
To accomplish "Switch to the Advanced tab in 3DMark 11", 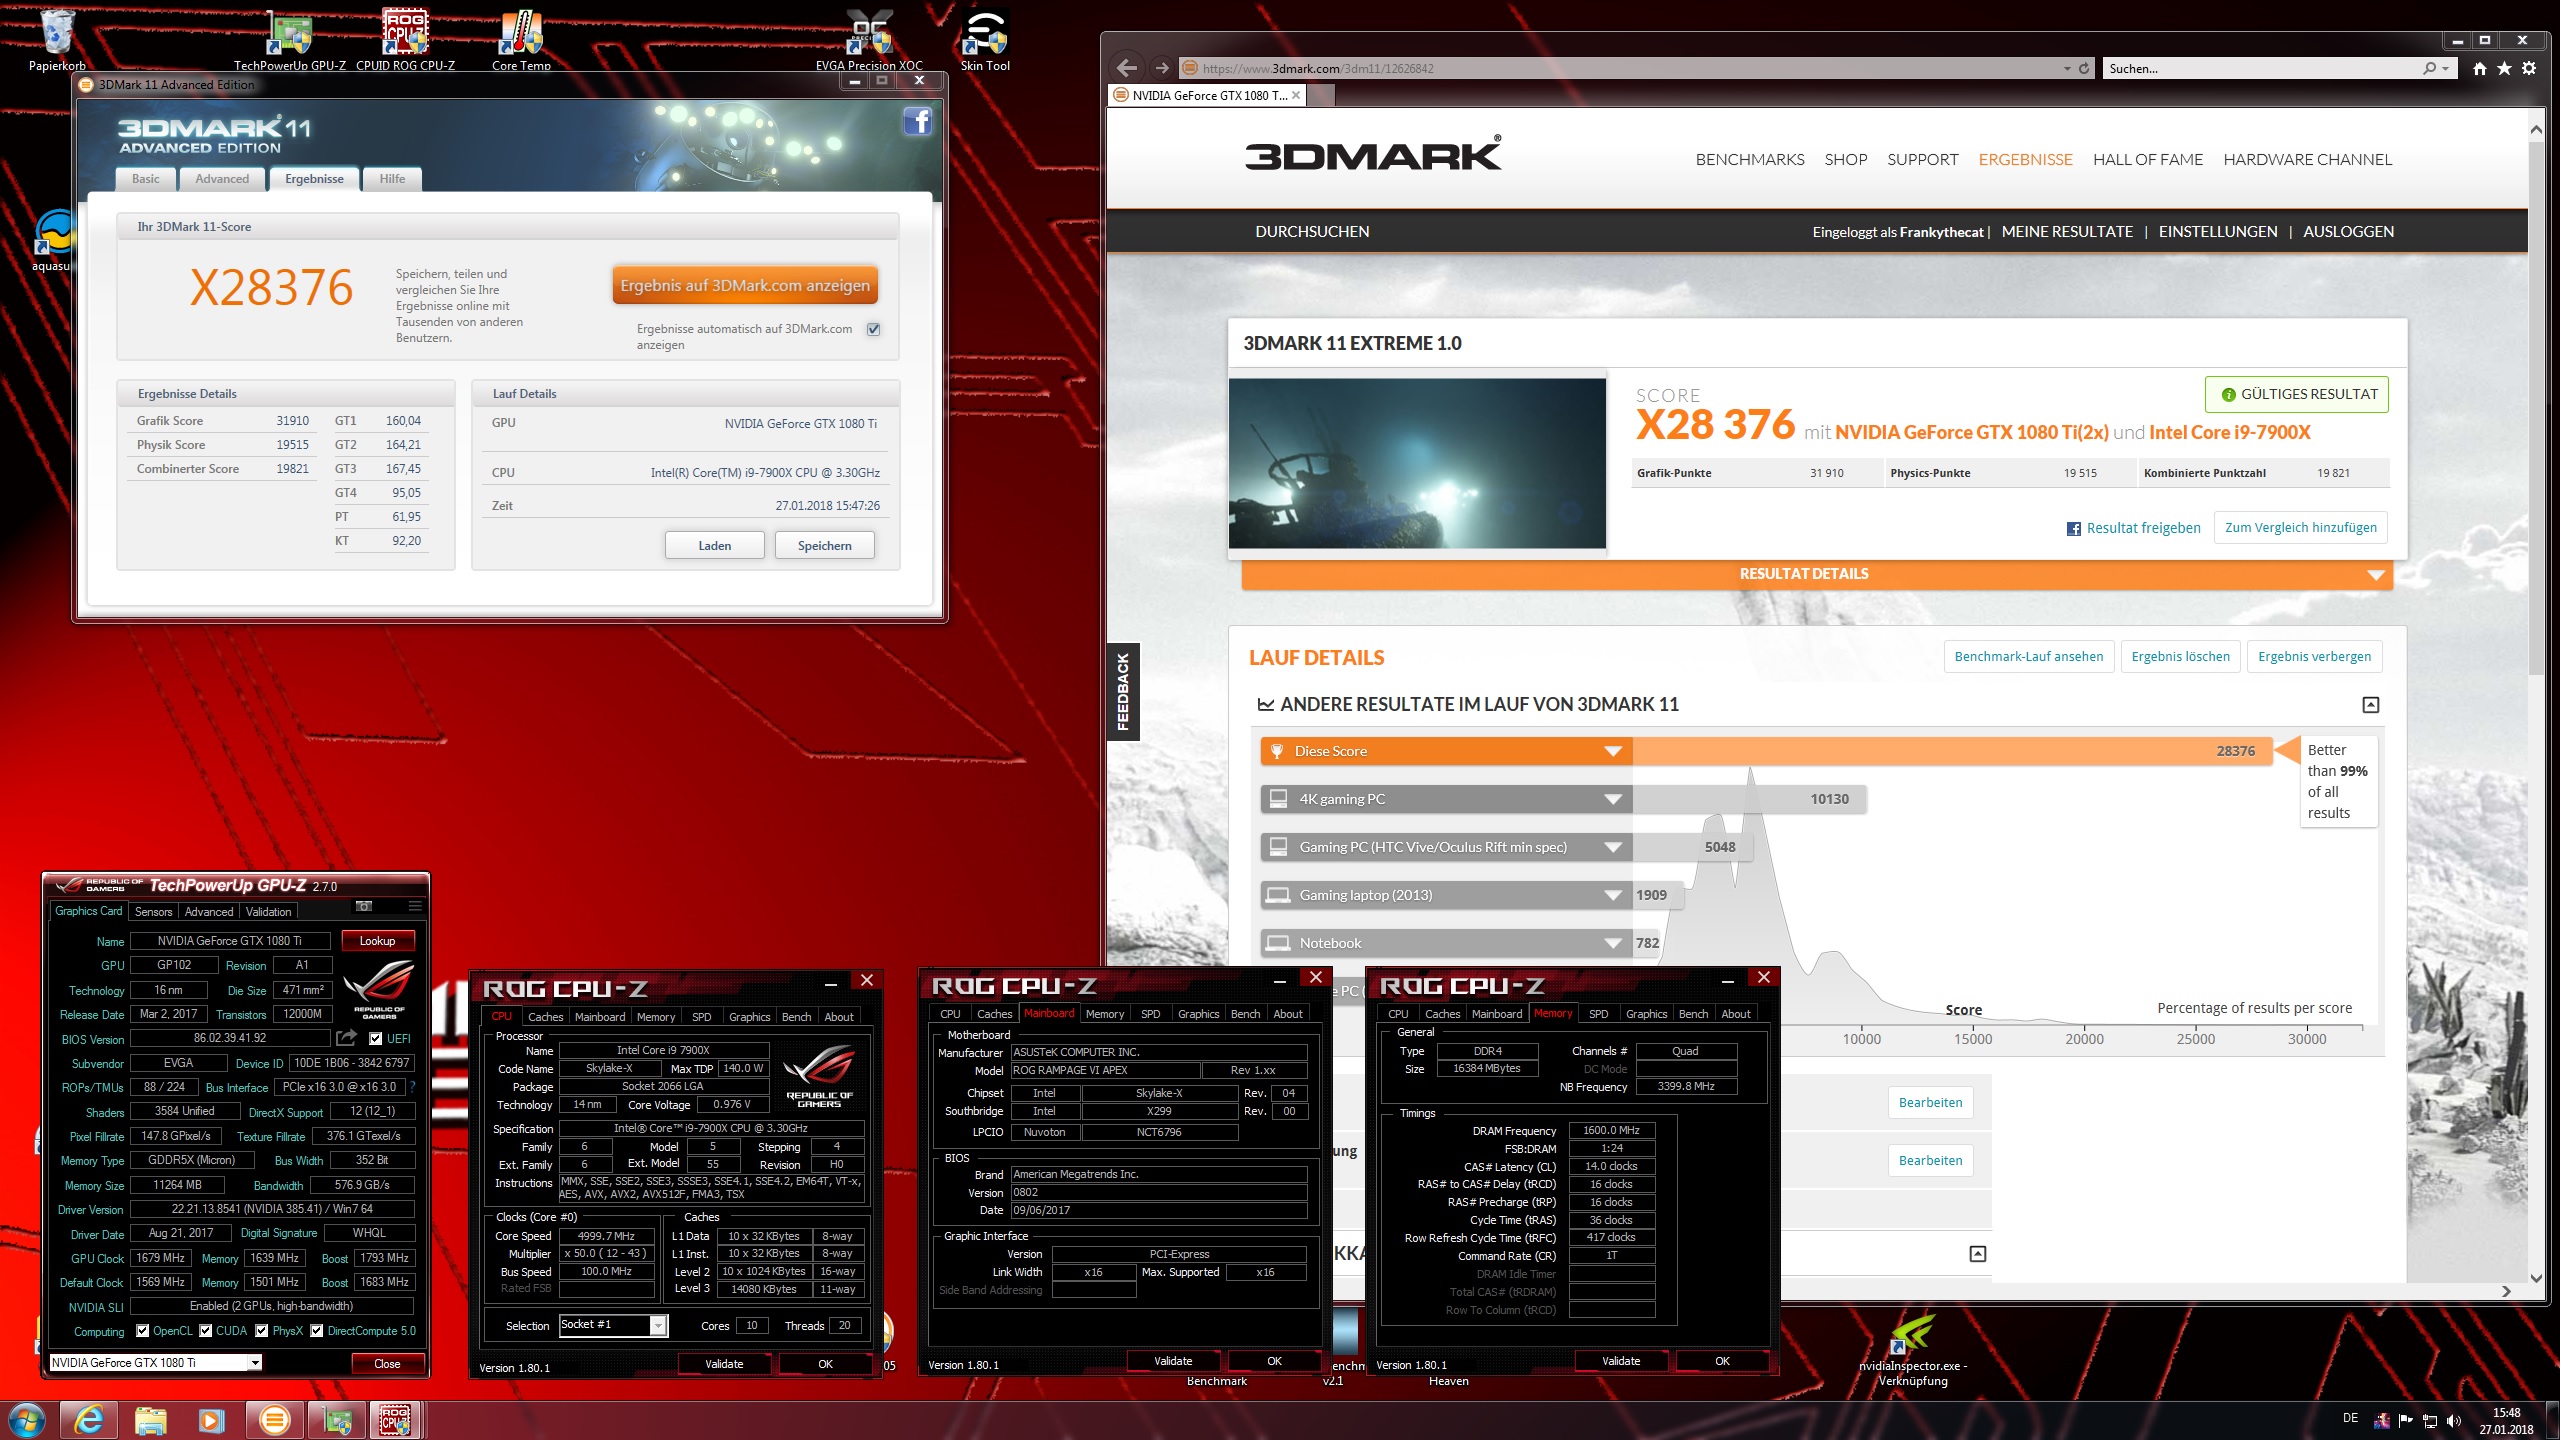I will coord(222,178).
